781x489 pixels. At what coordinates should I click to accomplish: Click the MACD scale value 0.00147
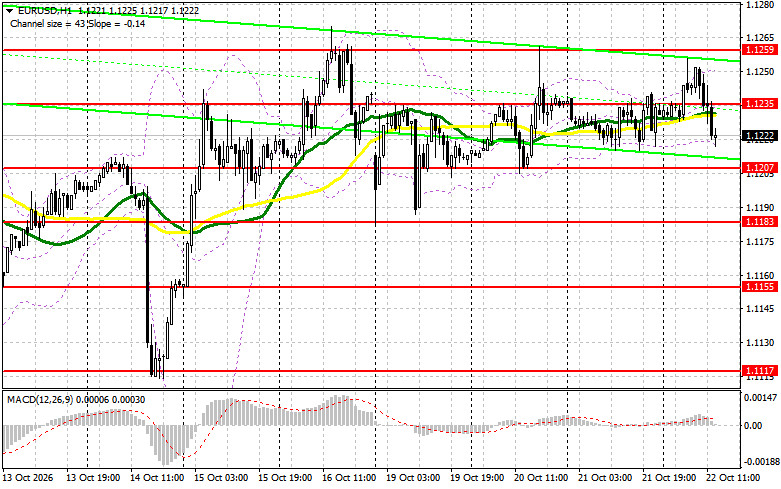click(x=760, y=398)
